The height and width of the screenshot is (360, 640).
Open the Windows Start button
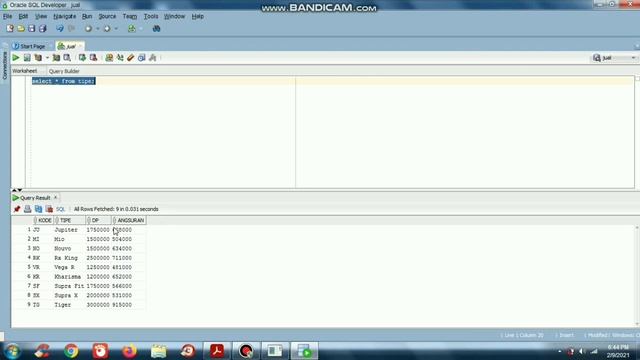tap(12, 351)
